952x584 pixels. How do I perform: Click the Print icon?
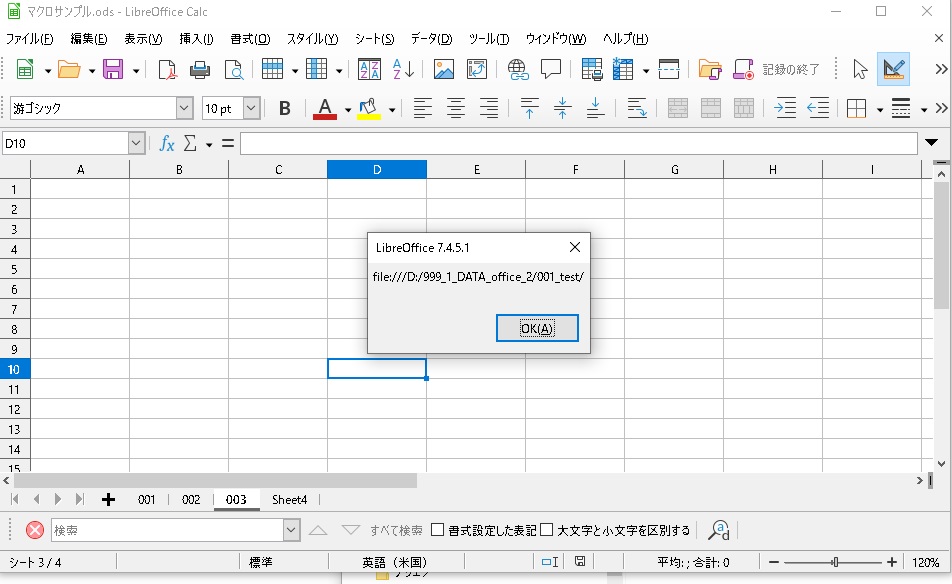pos(200,70)
